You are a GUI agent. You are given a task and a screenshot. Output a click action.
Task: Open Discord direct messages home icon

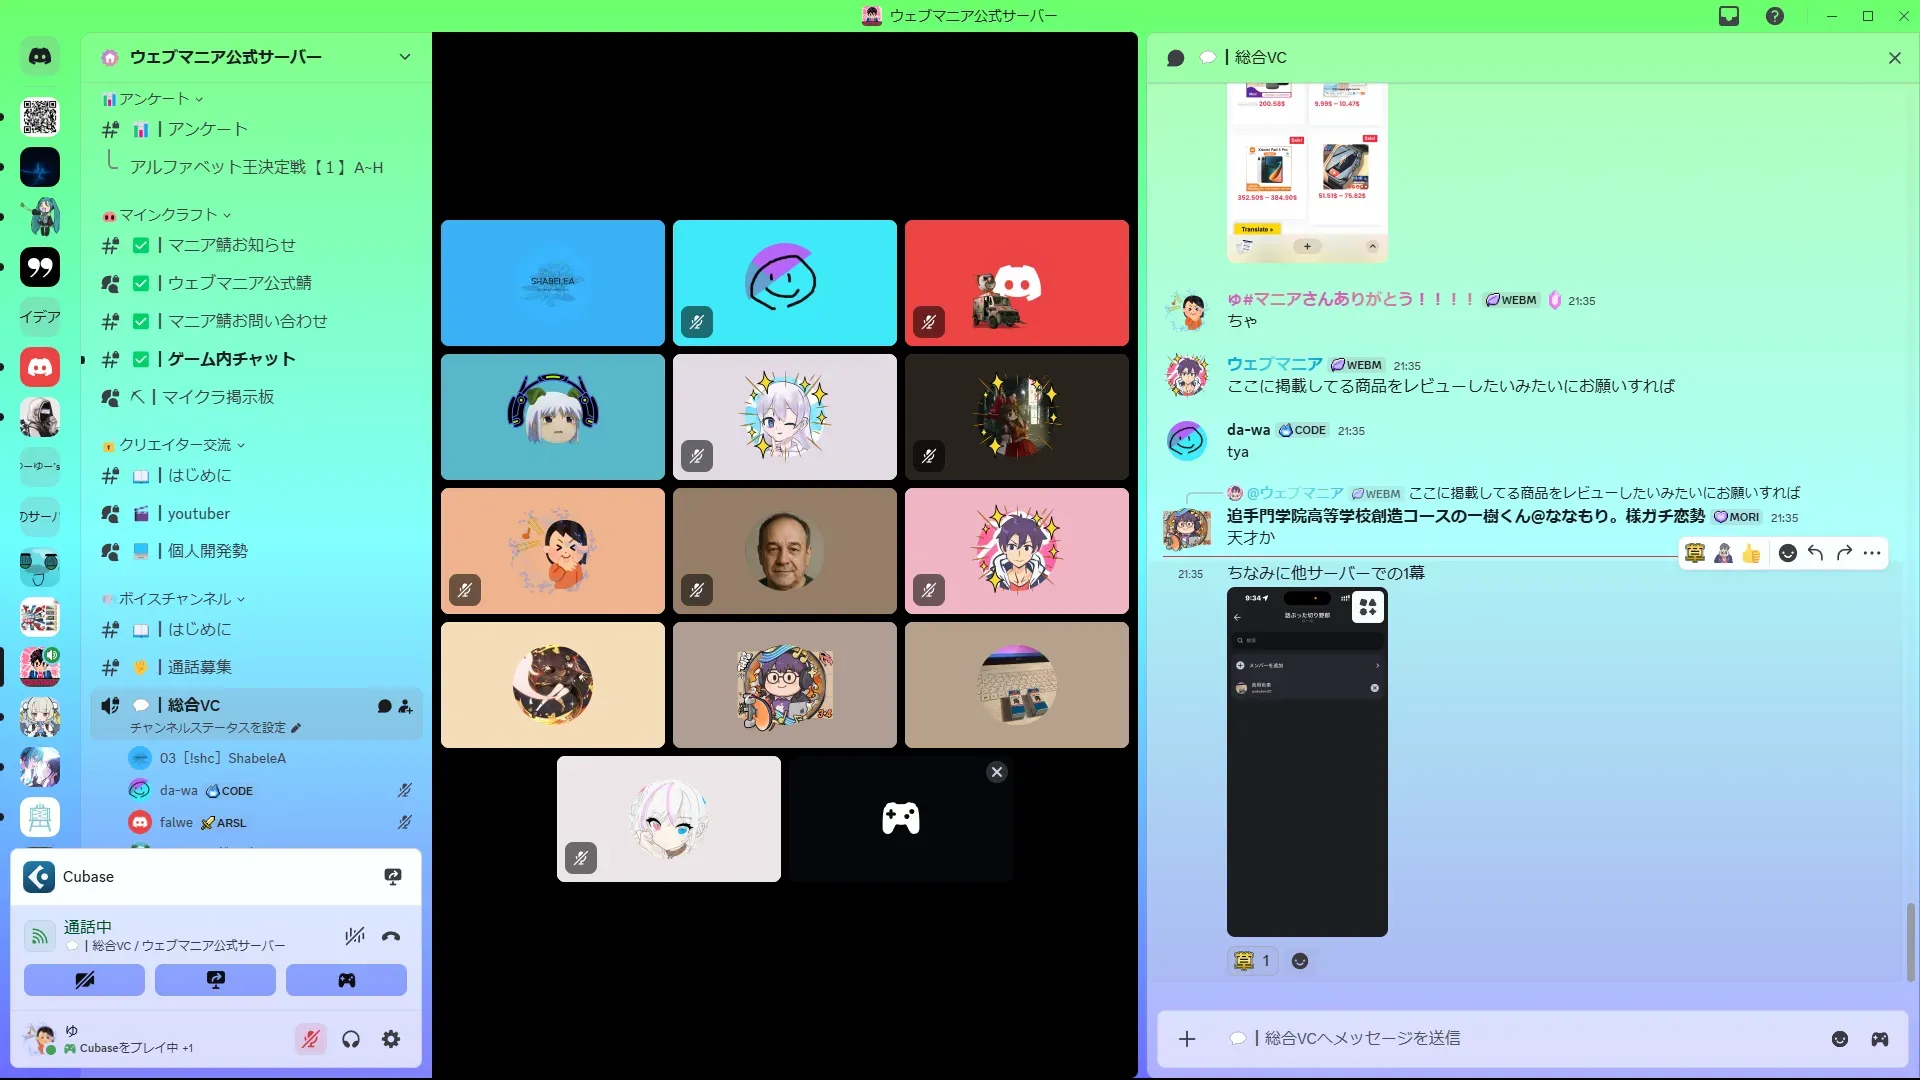[40, 57]
